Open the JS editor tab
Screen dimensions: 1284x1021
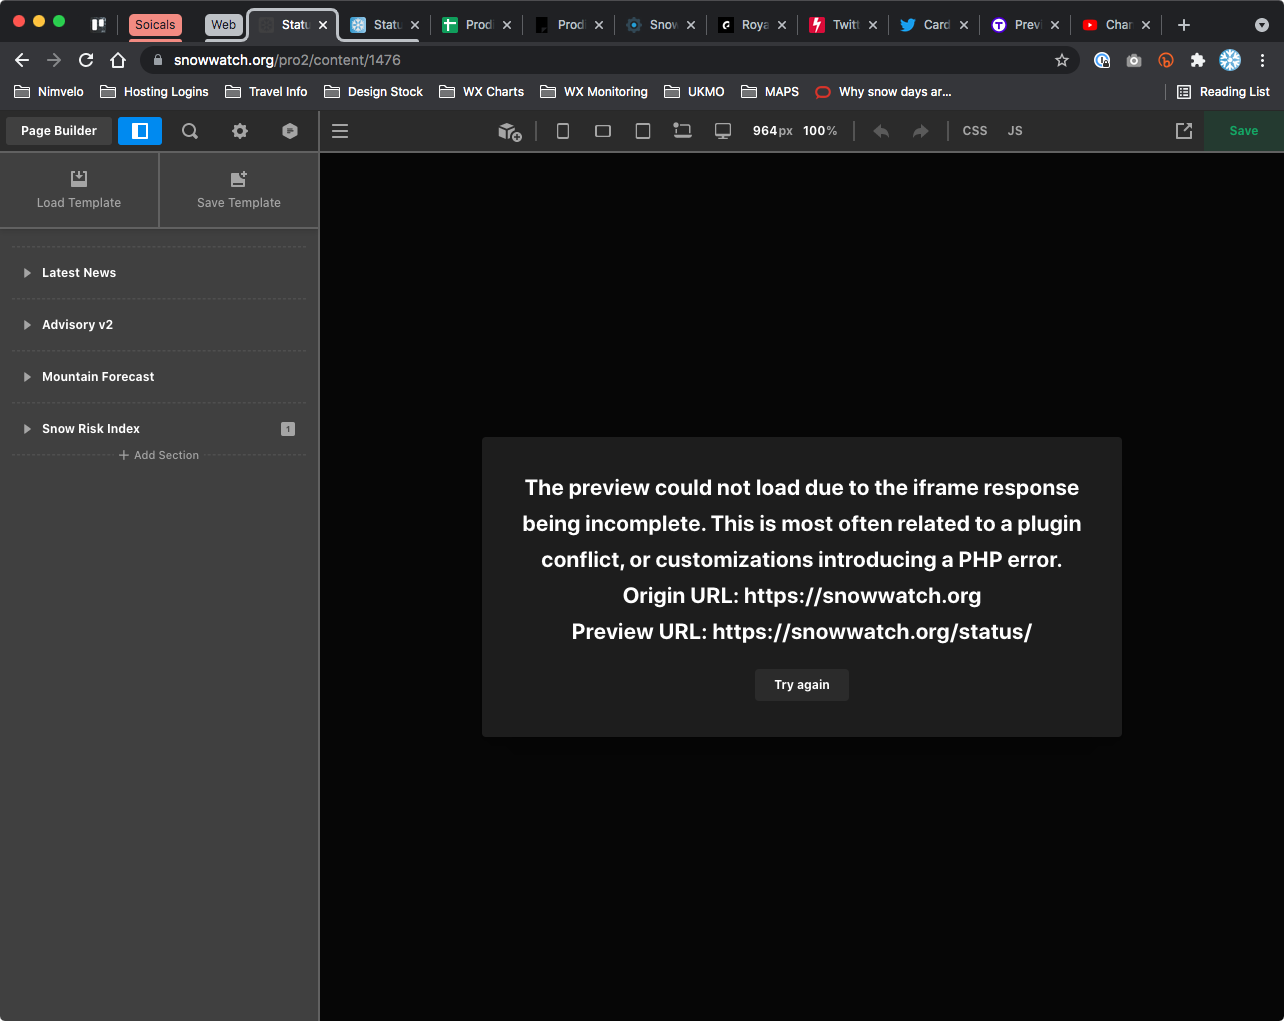click(1015, 131)
